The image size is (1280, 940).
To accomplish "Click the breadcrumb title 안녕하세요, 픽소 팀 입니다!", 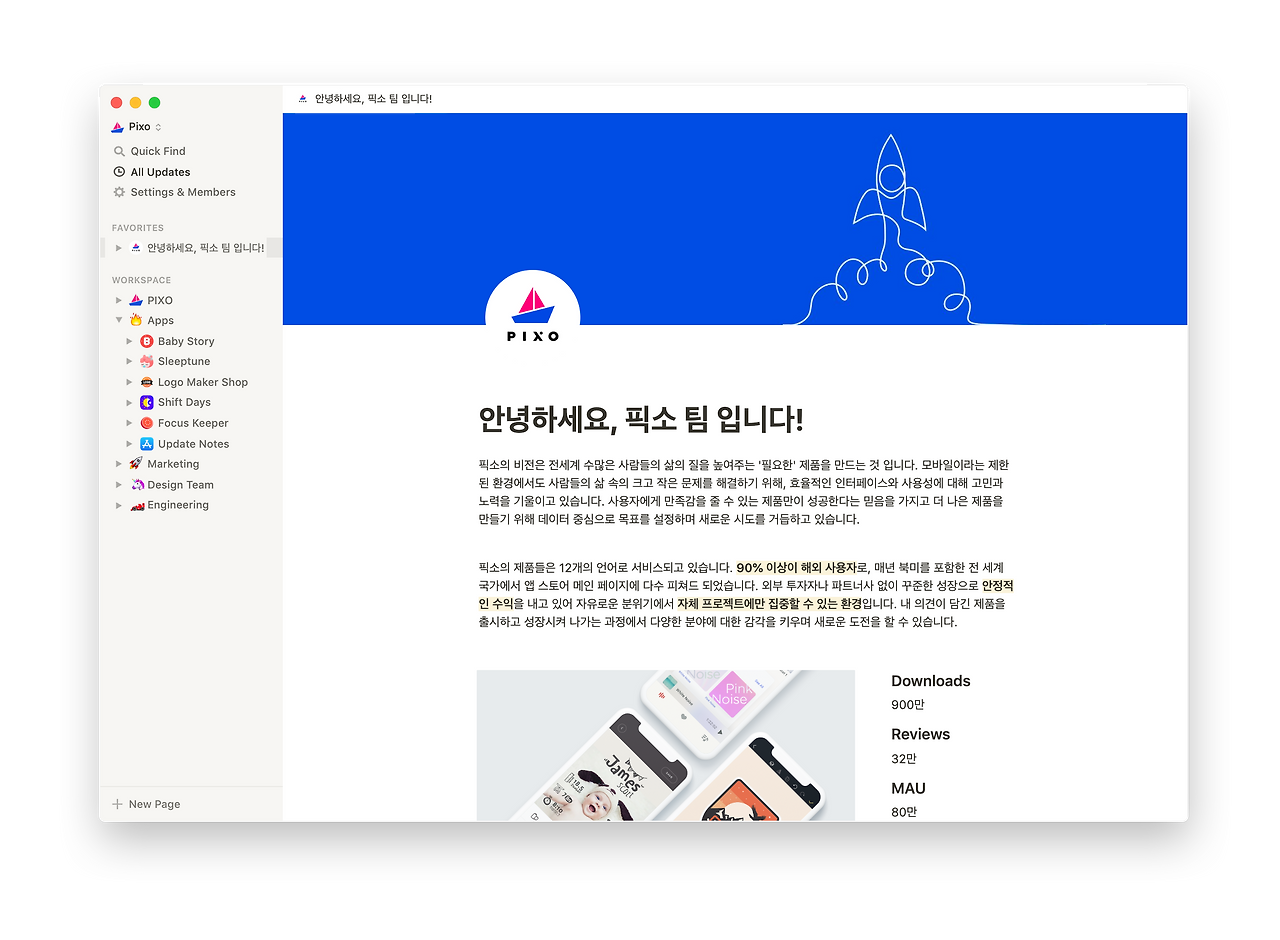I will [x=373, y=99].
